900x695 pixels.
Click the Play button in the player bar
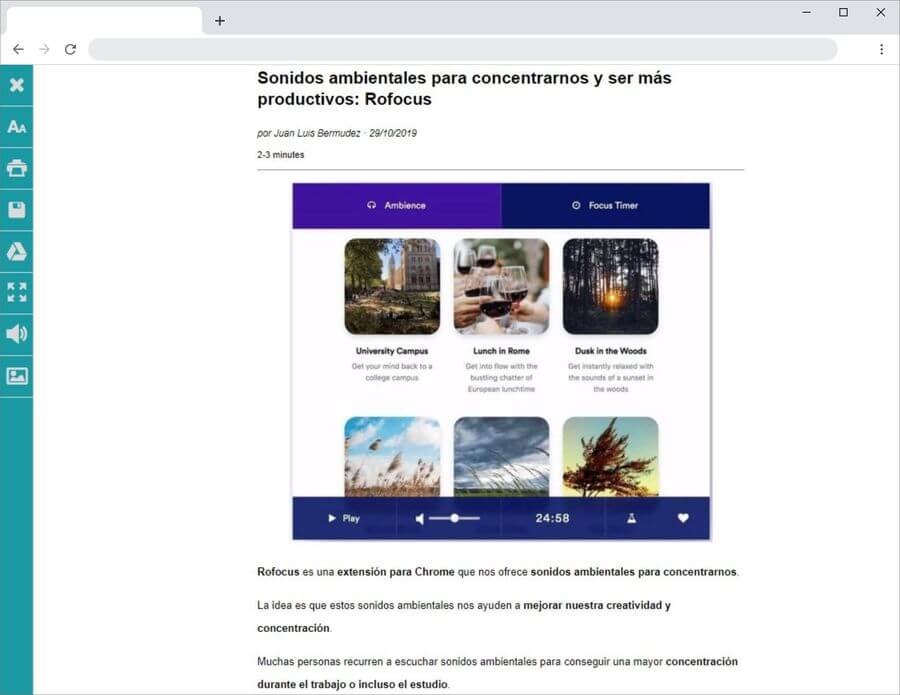(x=344, y=518)
